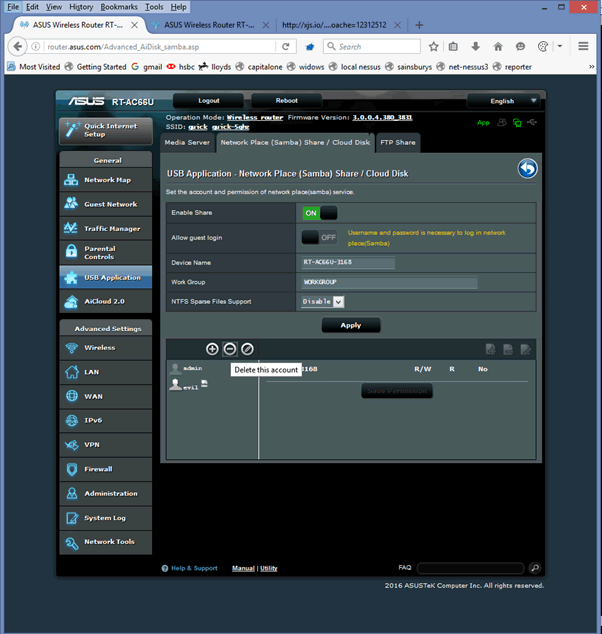Switch to the Media Server tab
Image resolution: width=602 pixels, height=634 pixels.
click(187, 143)
